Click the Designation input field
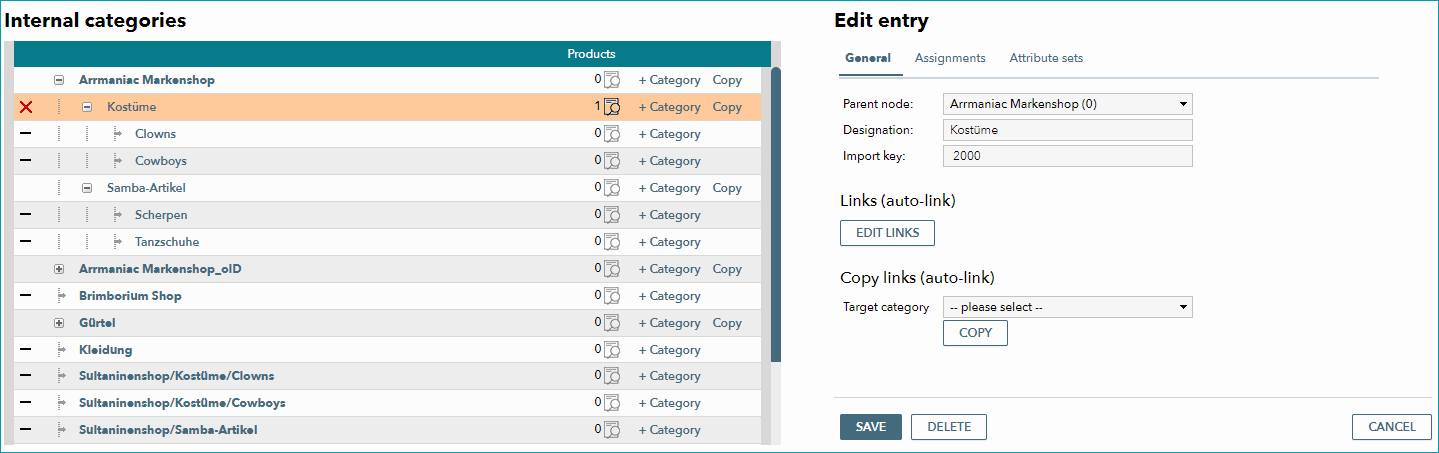 tap(1067, 130)
